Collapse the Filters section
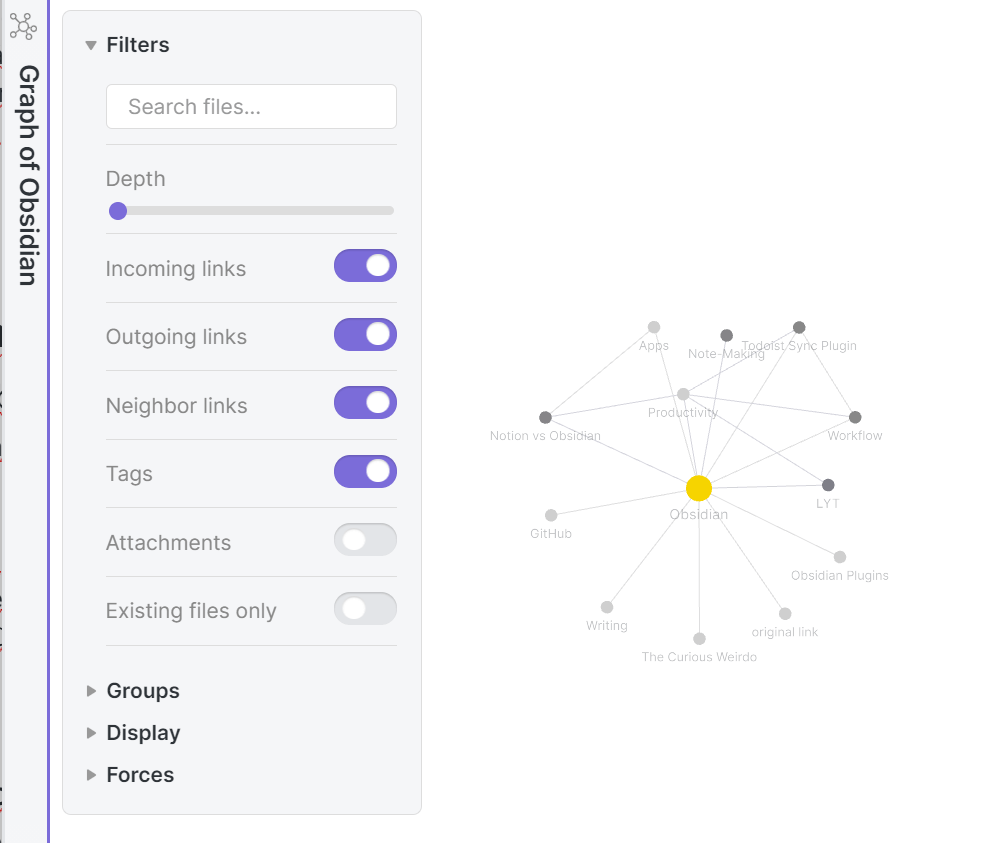This screenshot has height=843, width=990. (137, 45)
